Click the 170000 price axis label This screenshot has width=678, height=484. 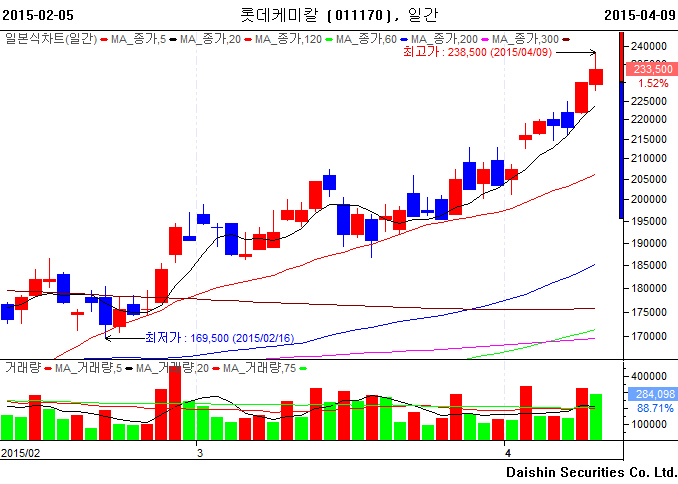point(649,336)
